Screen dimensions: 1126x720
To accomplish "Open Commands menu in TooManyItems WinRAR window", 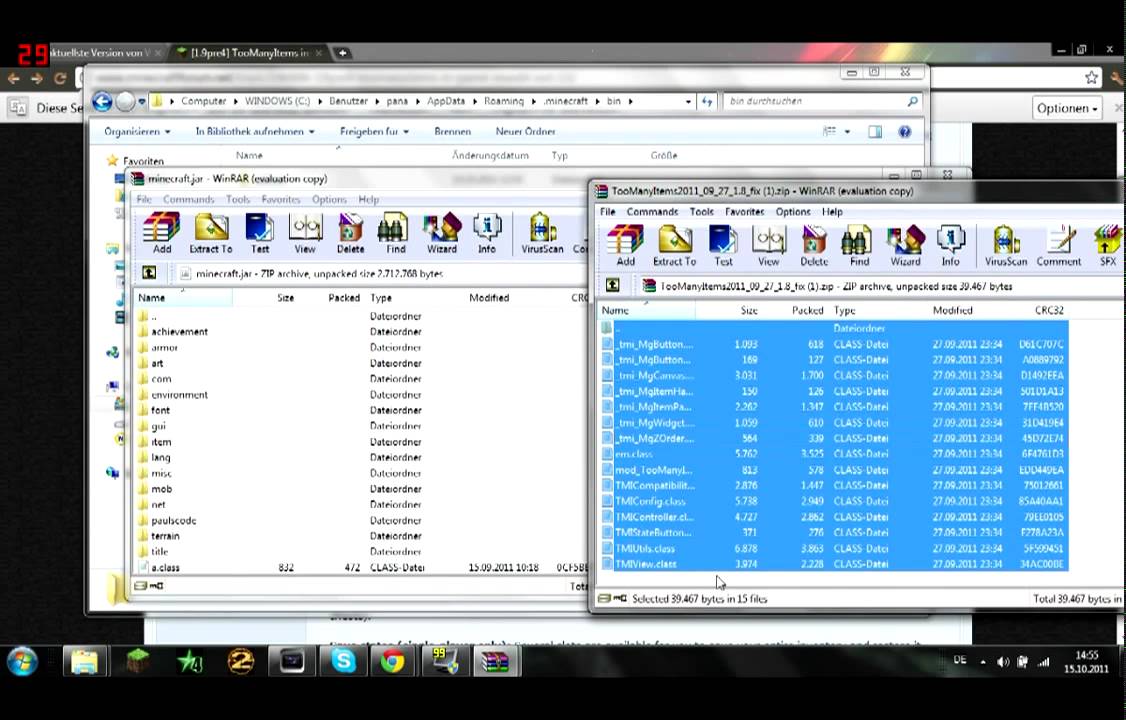I will point(652,212).
